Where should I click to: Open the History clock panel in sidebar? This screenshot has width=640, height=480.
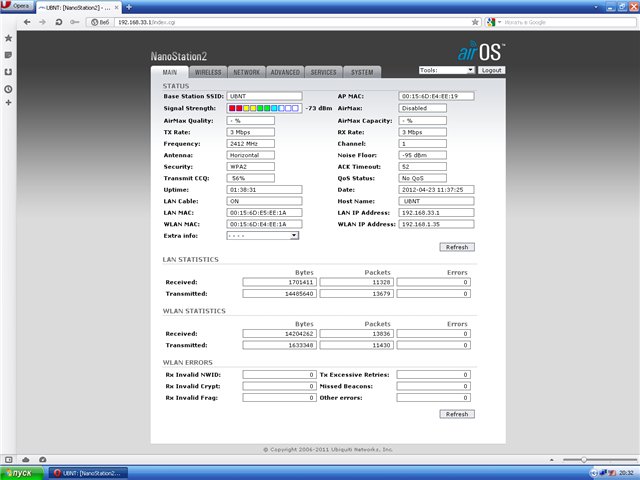[8, 89]
